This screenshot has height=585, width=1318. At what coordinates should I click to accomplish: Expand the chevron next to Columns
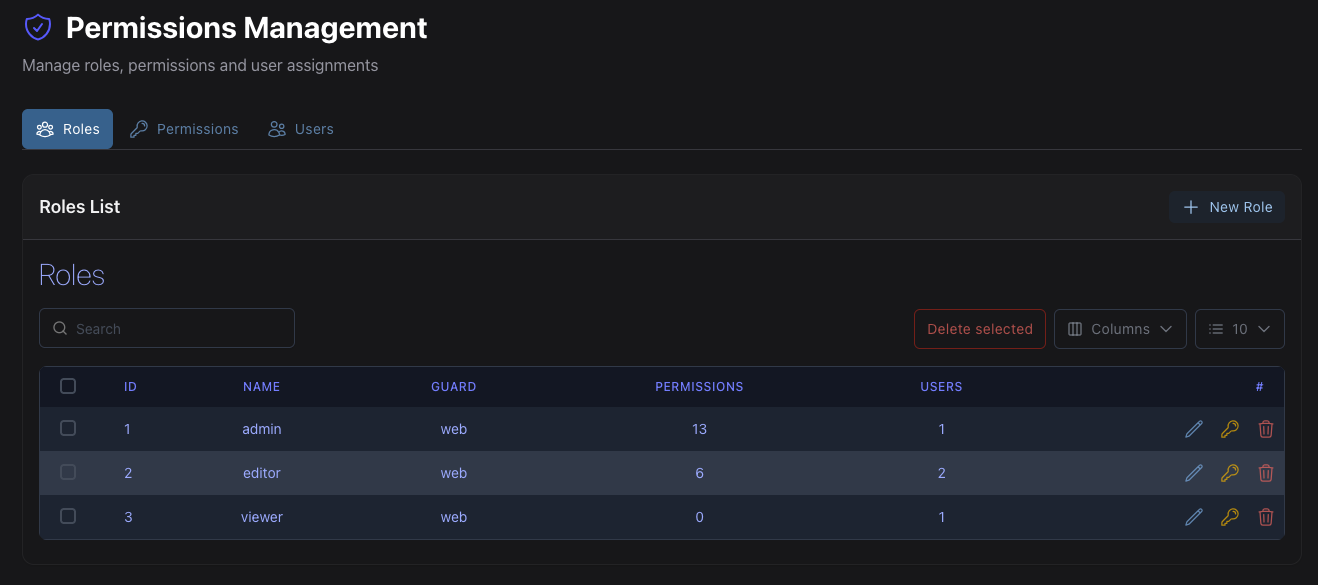coord(1166,328)
